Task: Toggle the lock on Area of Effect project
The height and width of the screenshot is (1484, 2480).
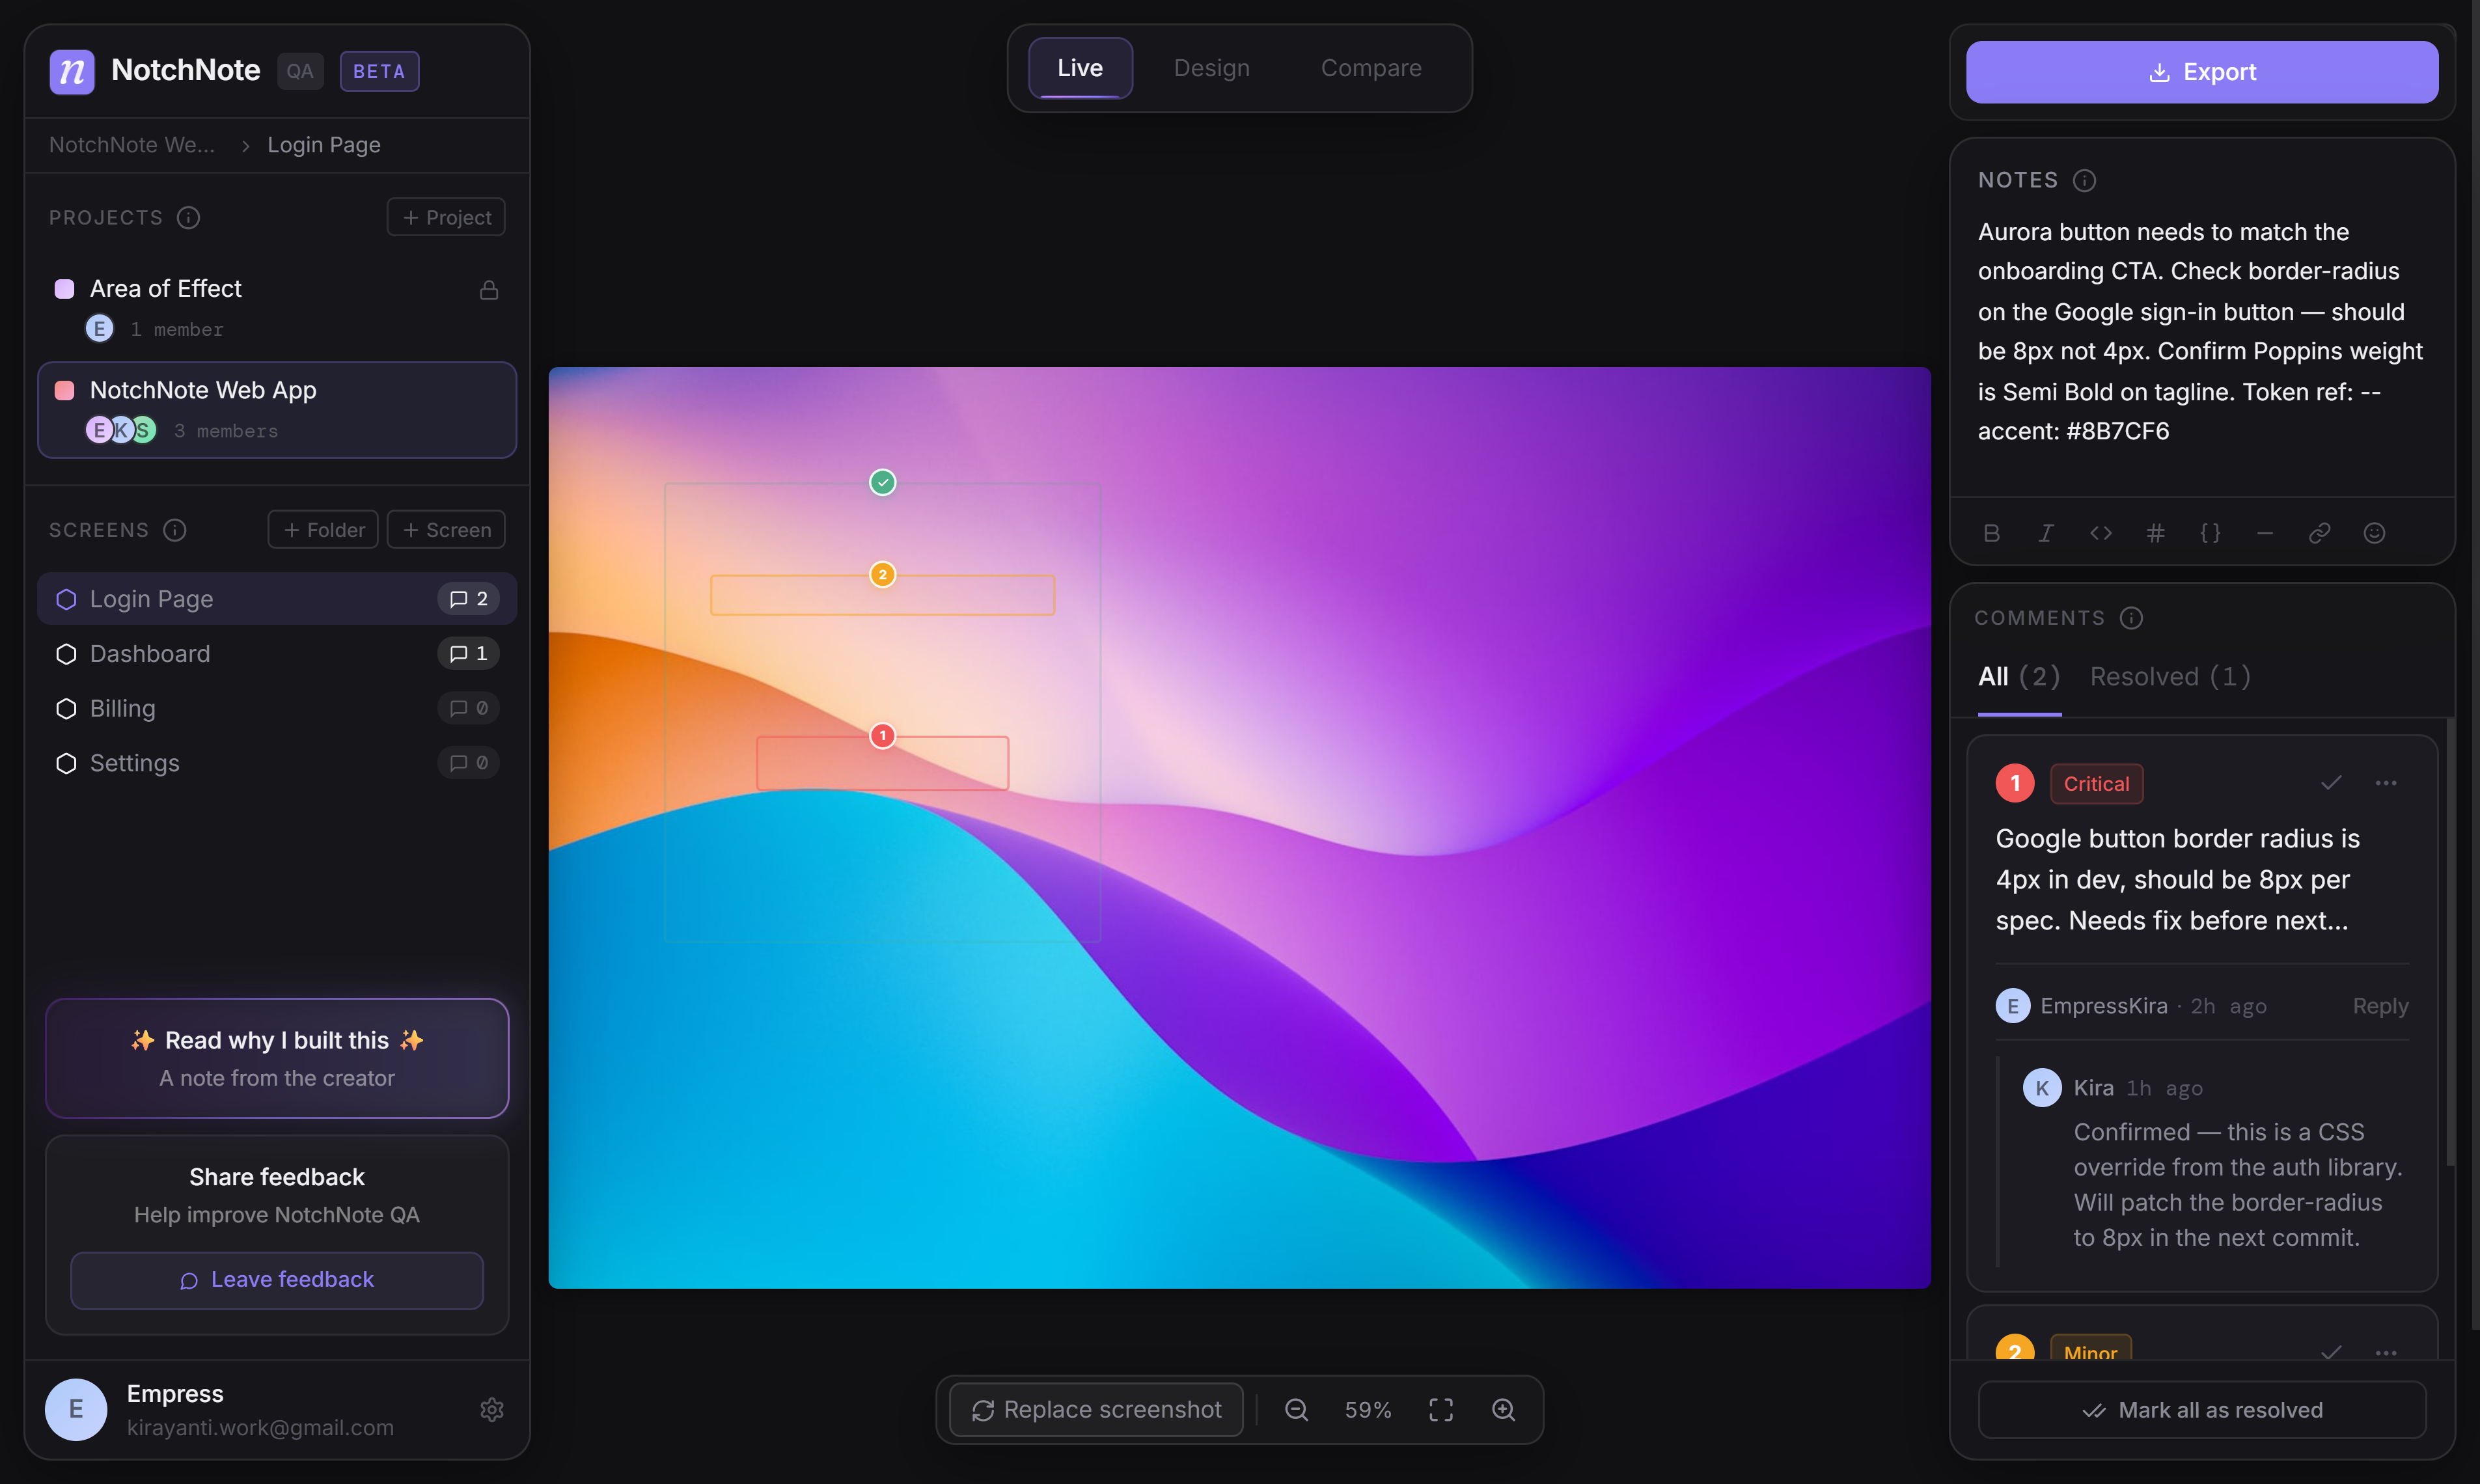Action: [x=489, y=290]
